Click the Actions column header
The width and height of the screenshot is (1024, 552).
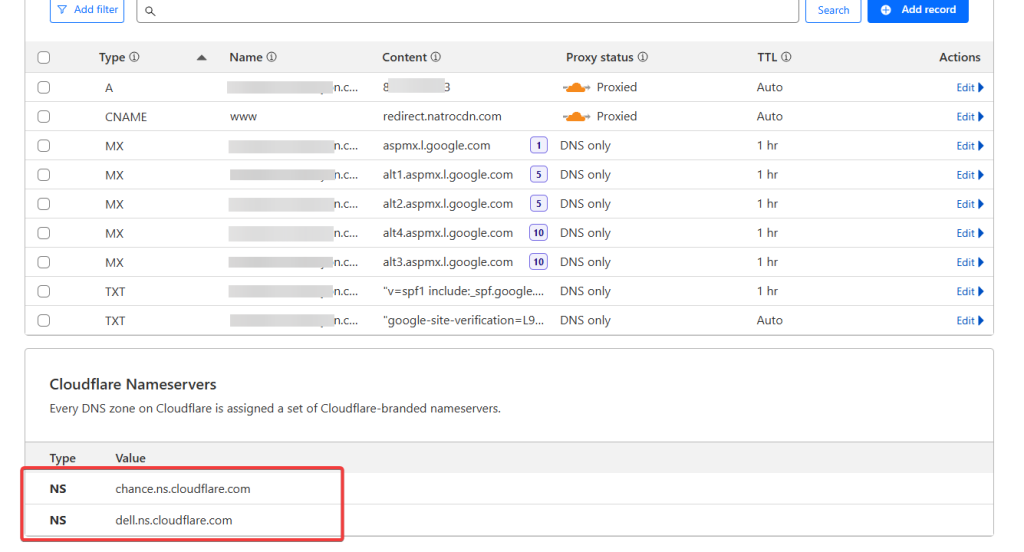click(x=959, y=57)
